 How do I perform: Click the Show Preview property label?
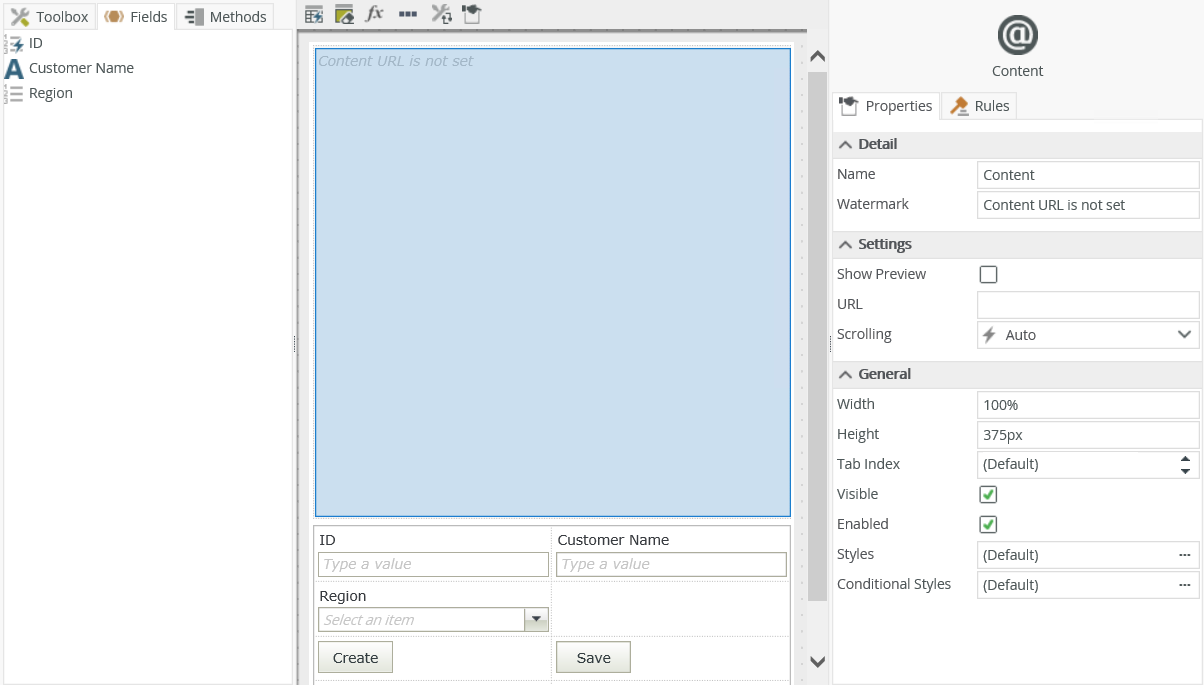pos(881,274)
